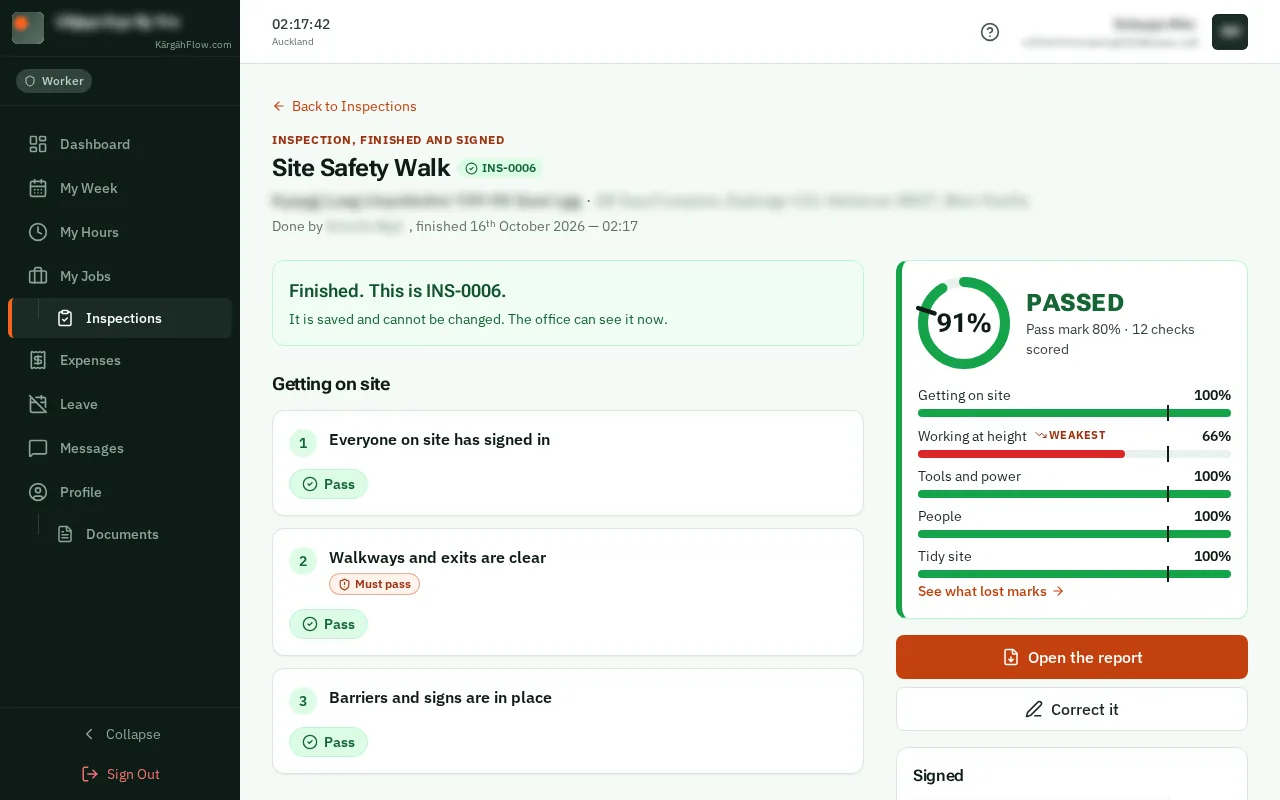
Task: Click the Open the report button
Action: (1072, 657)
